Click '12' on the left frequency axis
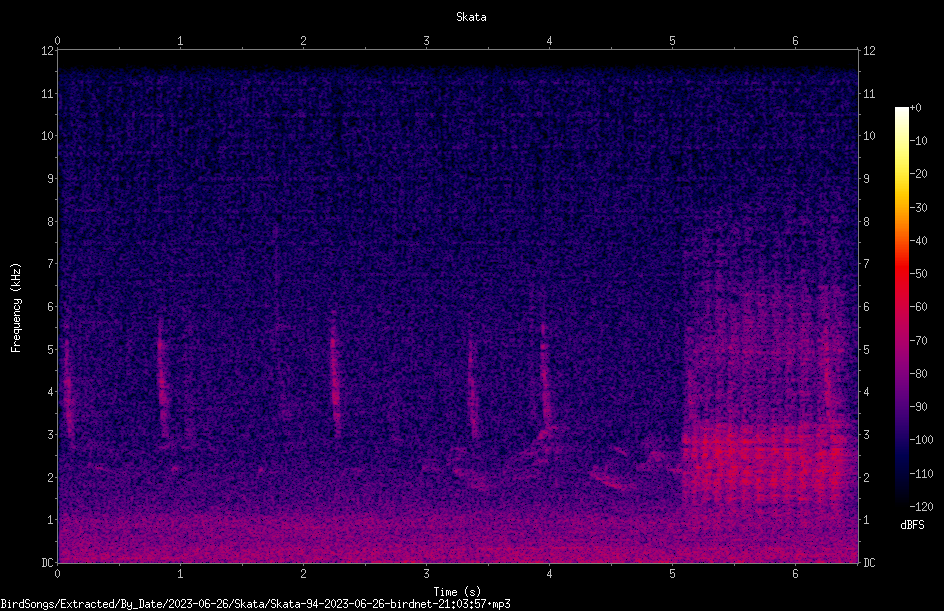 click(47, 51)
